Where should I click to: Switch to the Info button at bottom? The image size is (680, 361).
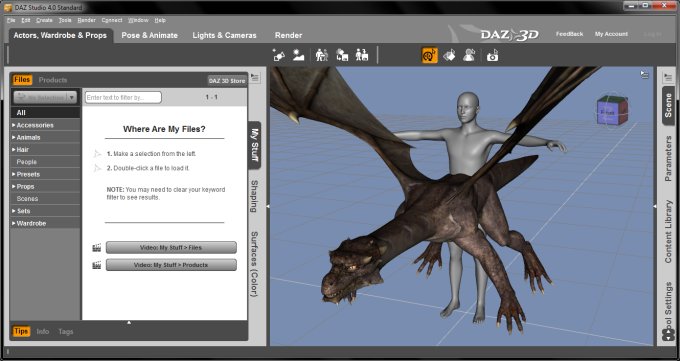(x=42, y=331)
